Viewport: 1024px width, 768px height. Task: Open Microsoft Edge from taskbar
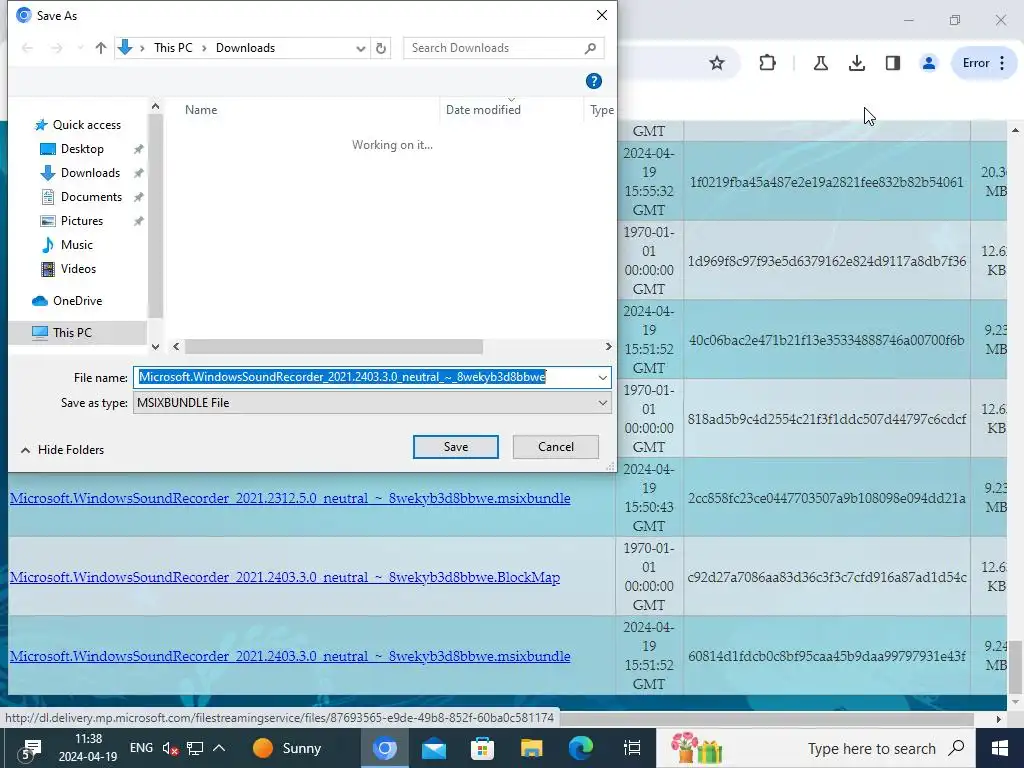click(581, 748)
